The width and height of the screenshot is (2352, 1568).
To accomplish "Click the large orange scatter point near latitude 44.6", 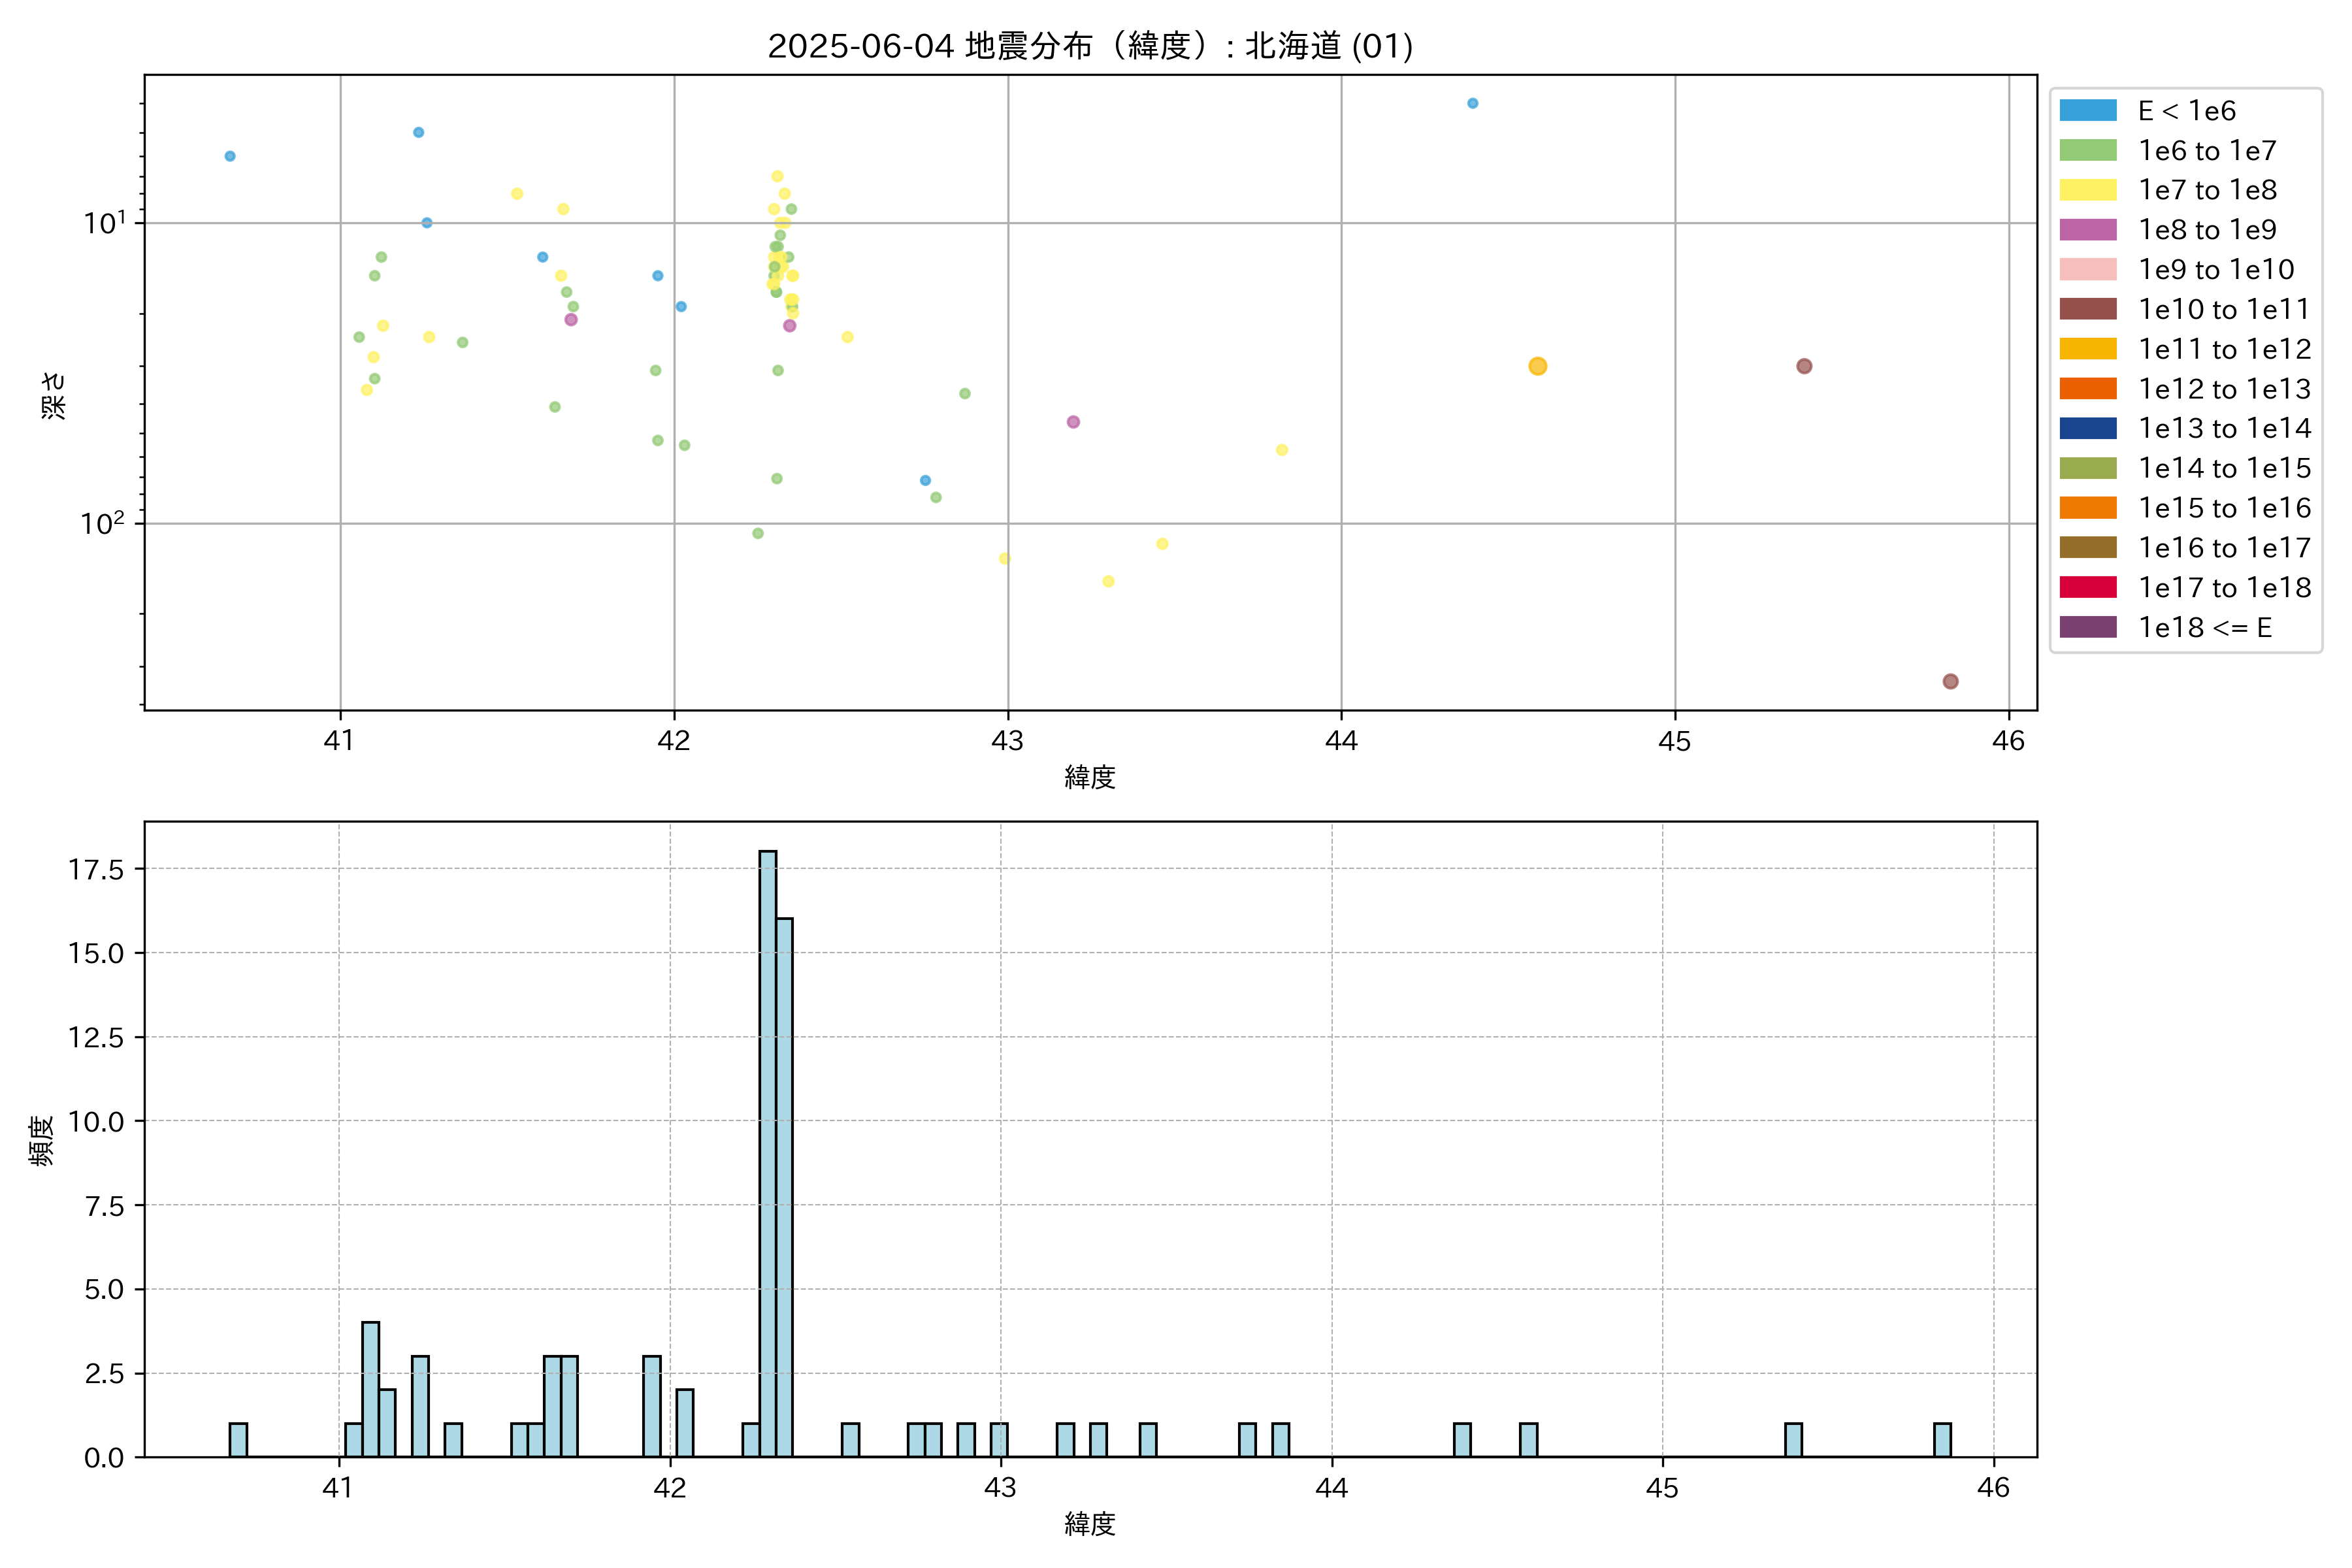I will 1537,366.
